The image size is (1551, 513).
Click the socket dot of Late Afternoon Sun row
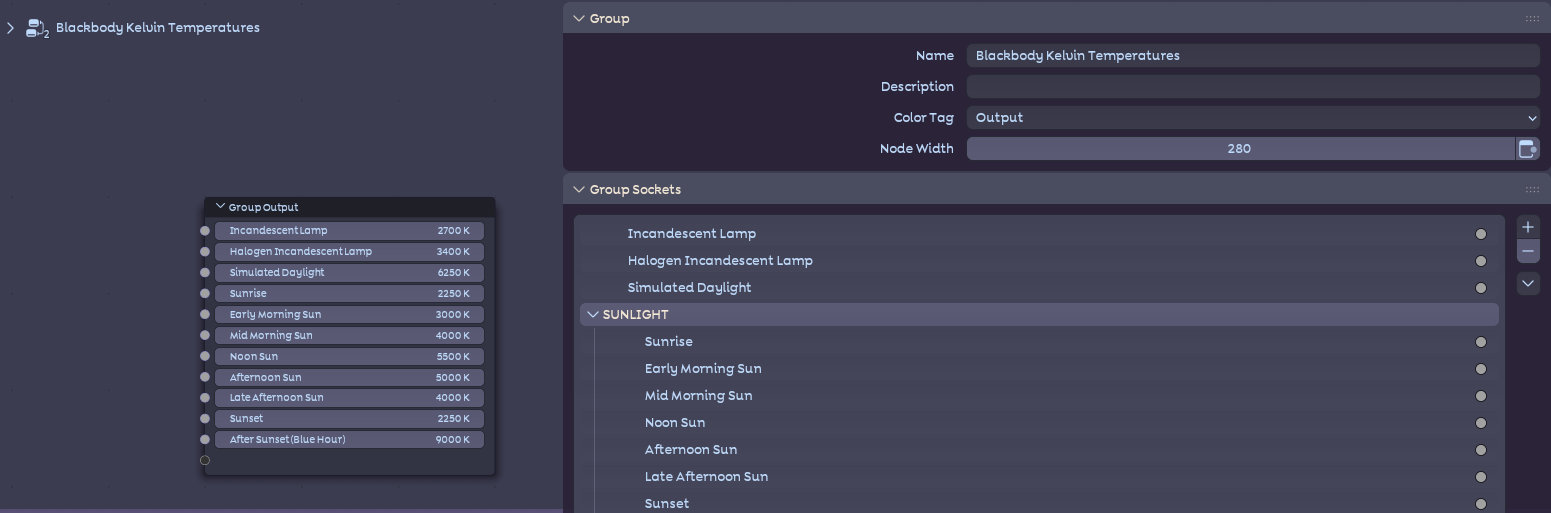(1481, 477)
